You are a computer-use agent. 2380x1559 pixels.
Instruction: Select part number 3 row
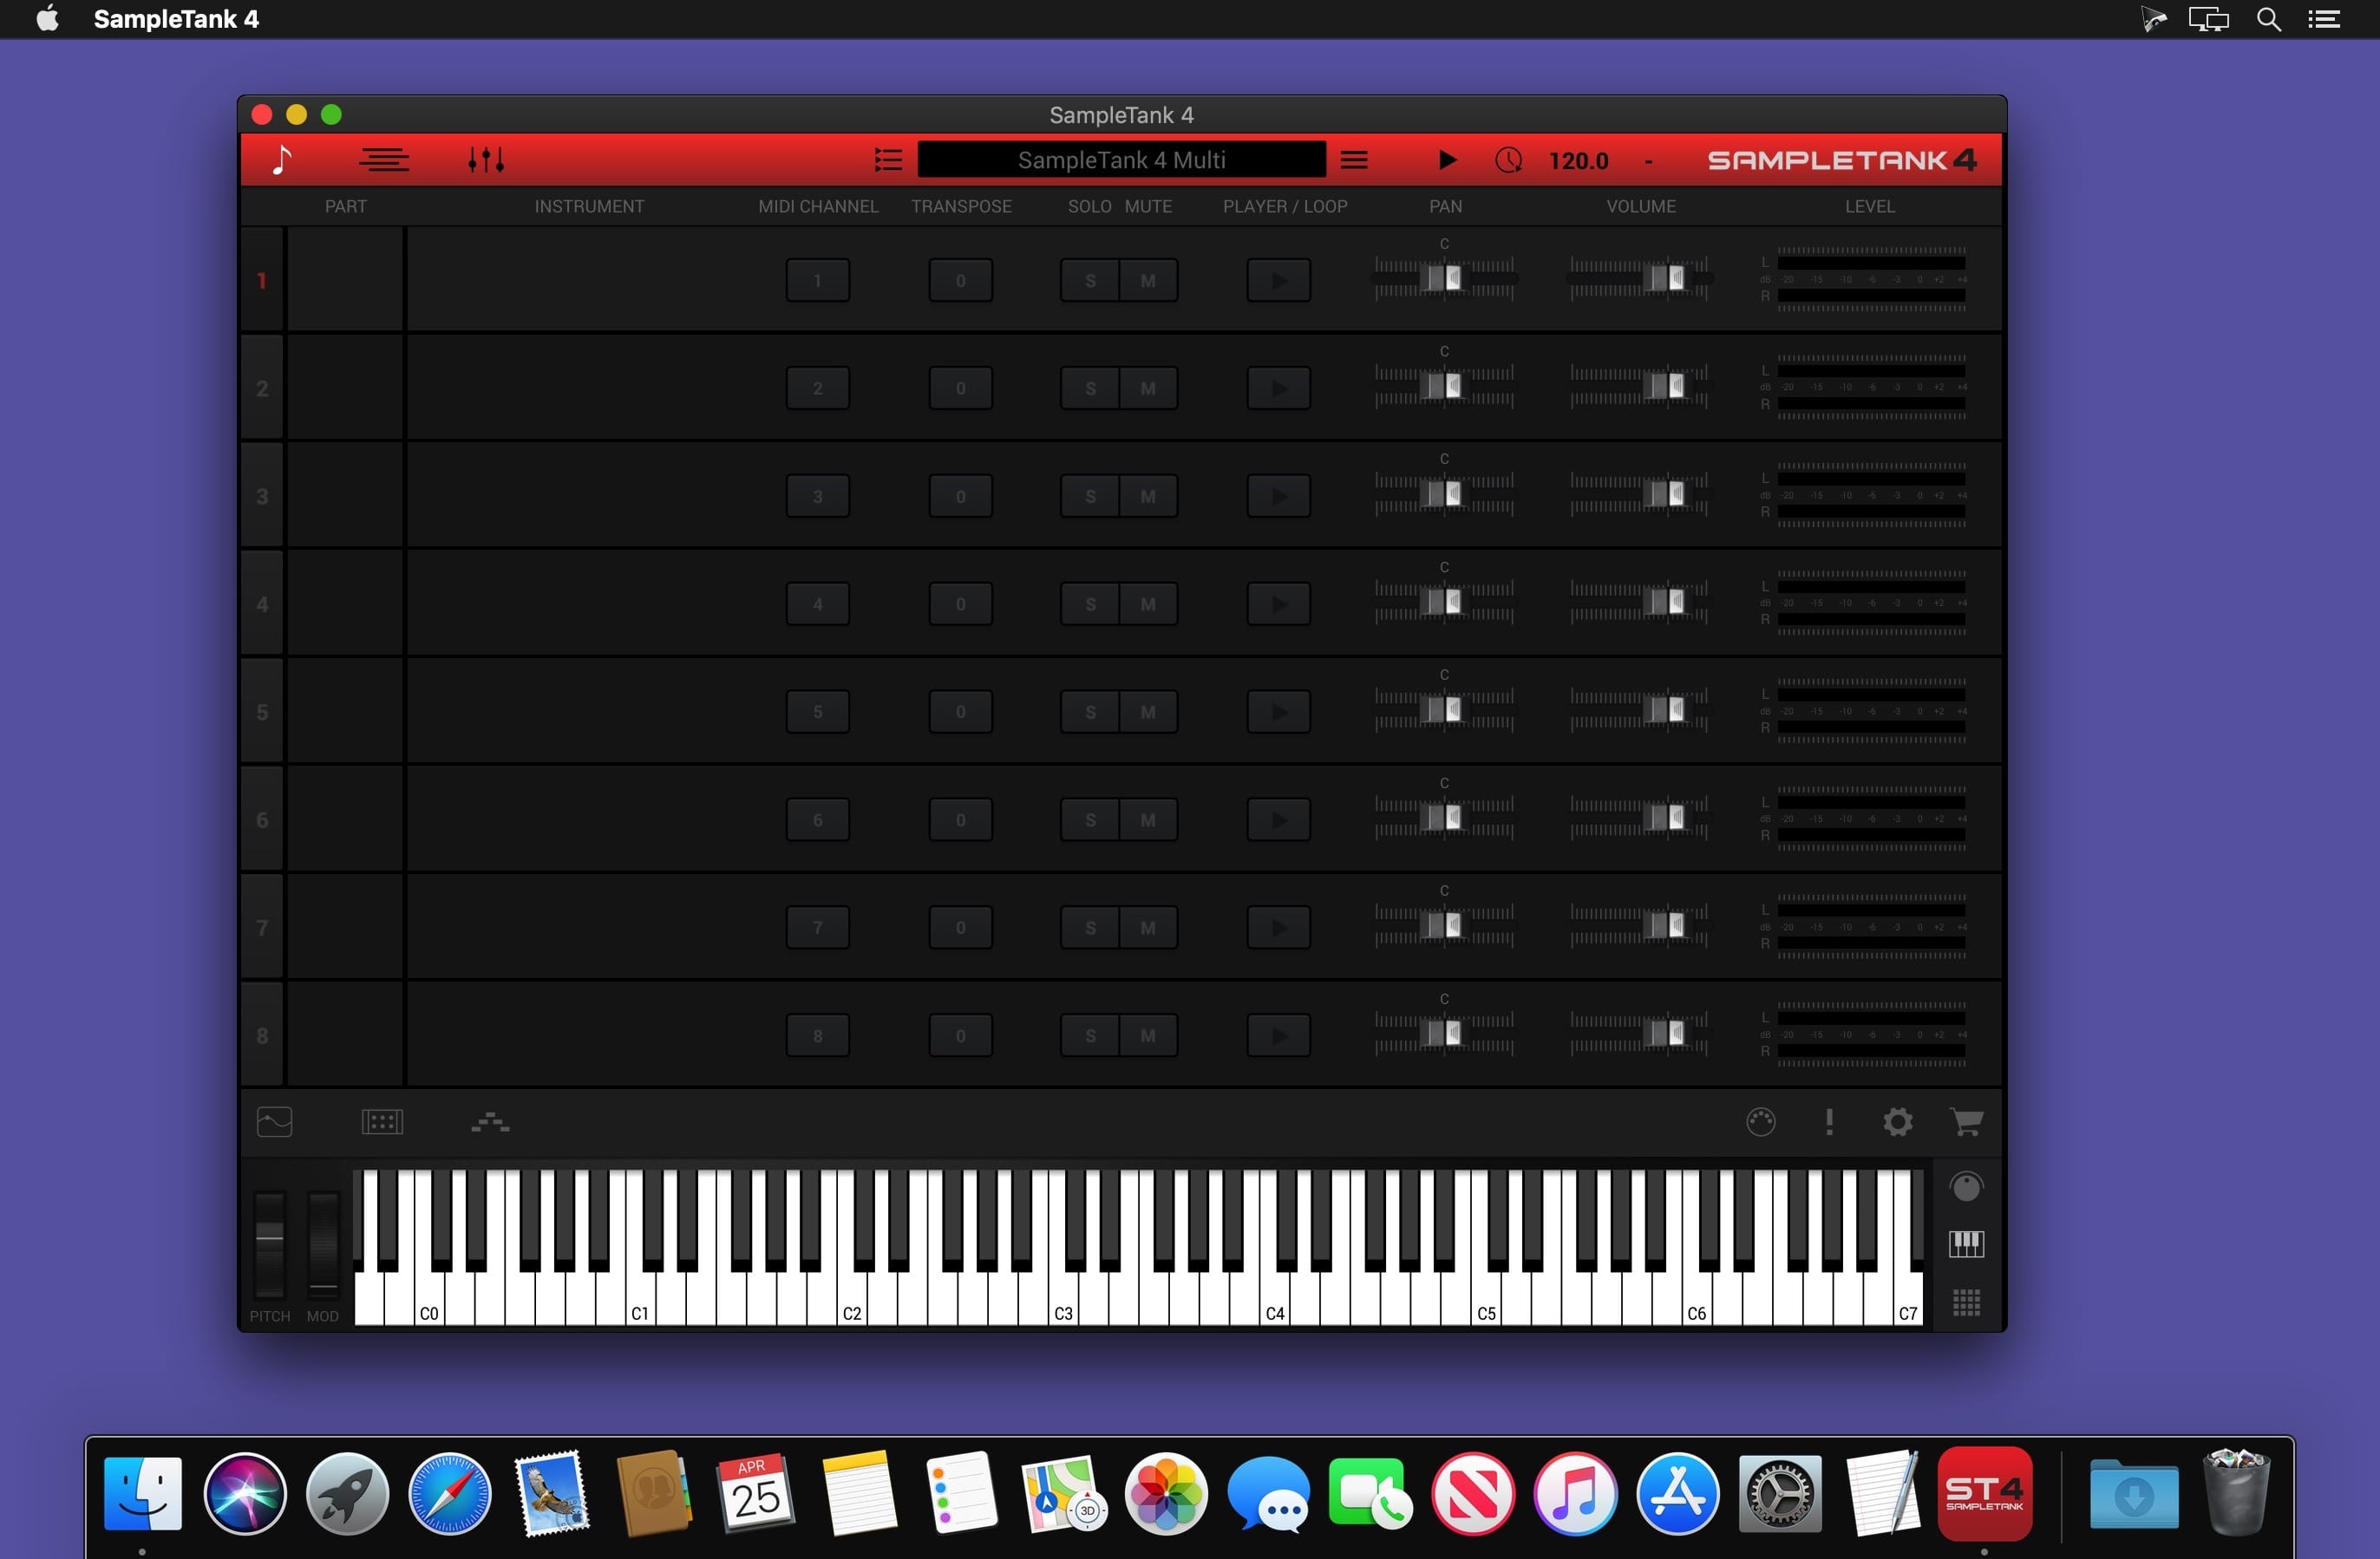[262, 496]
